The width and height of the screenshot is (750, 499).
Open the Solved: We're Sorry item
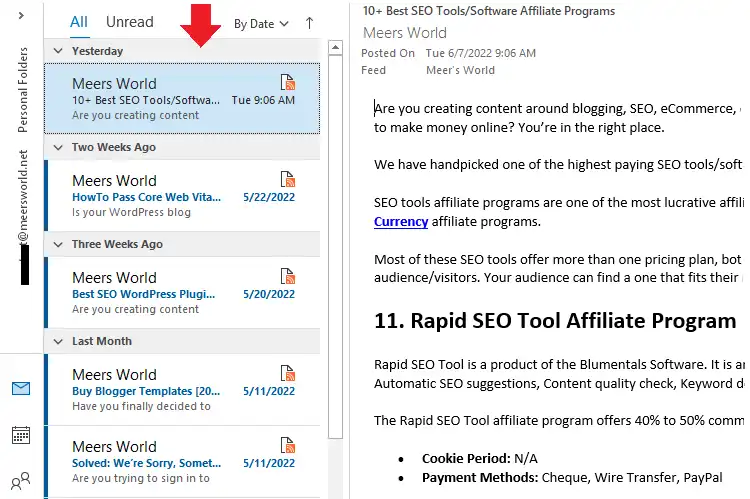(182, 462)
